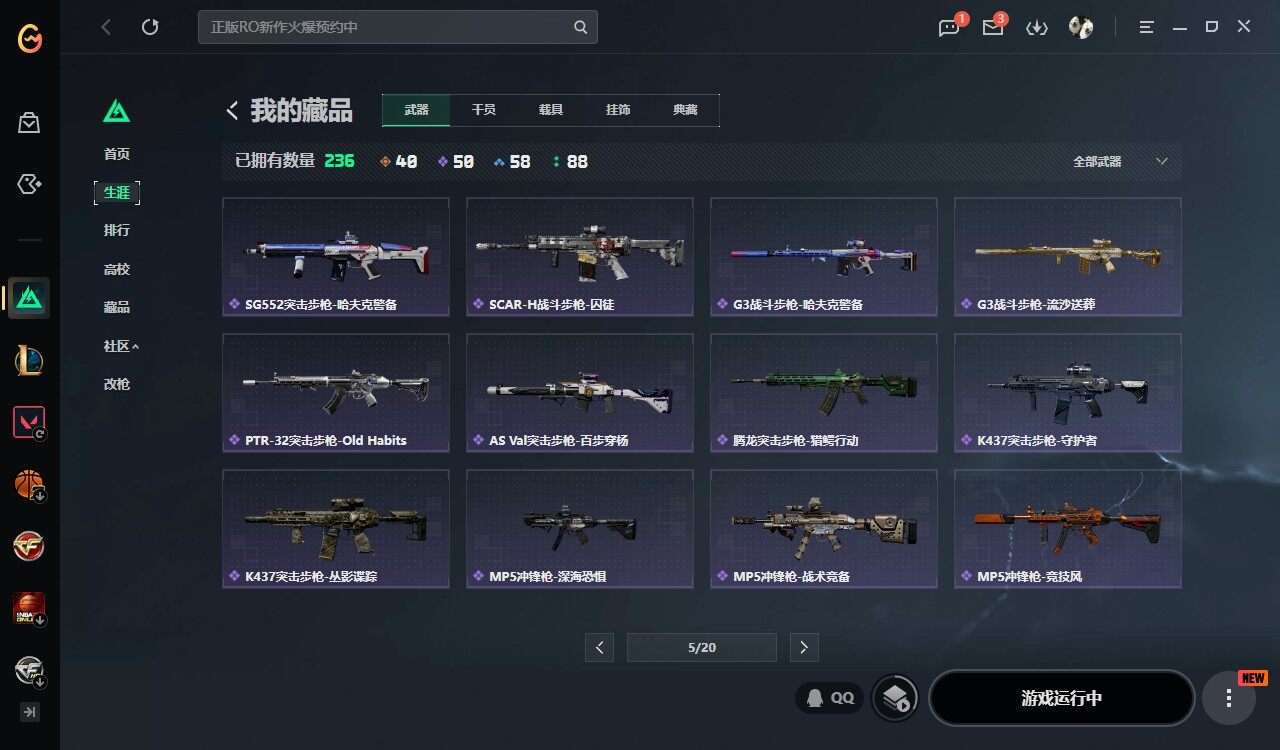Switch to the 载具 tab
The height and width of the screenshot is (750, 1280).
pyautogui.click(x=551, y=110)
